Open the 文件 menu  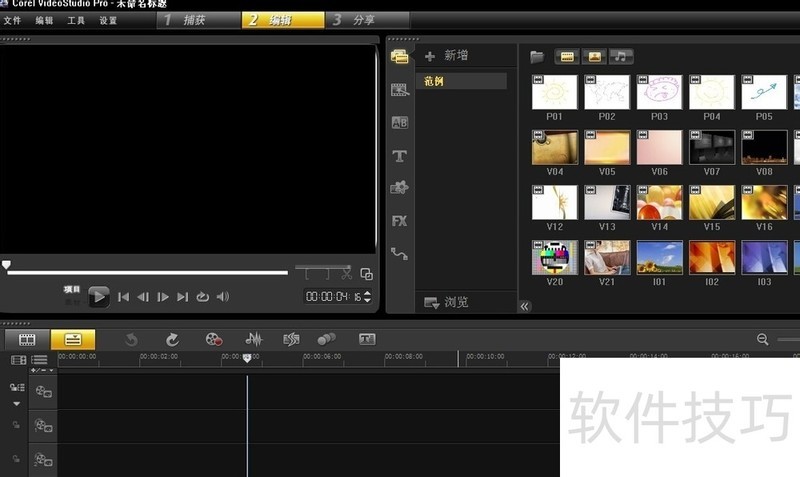click(12, 20)
